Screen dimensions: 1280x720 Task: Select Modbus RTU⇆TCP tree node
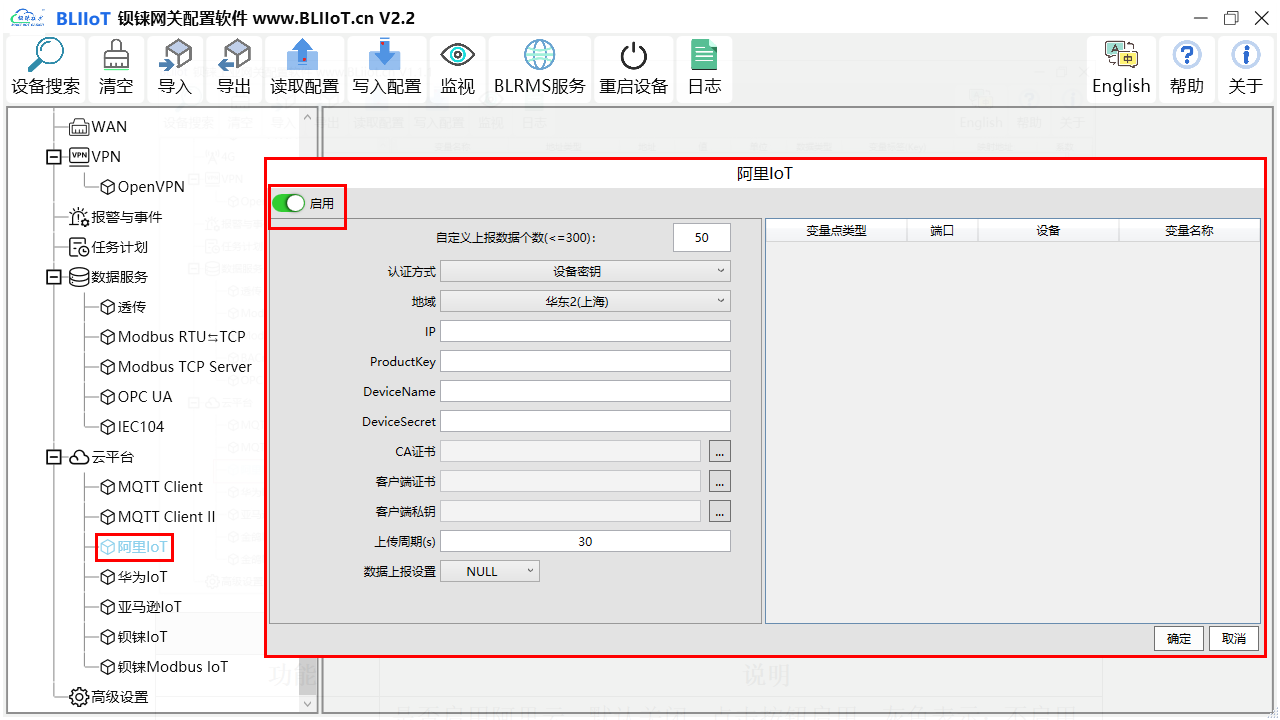[173, 337]
